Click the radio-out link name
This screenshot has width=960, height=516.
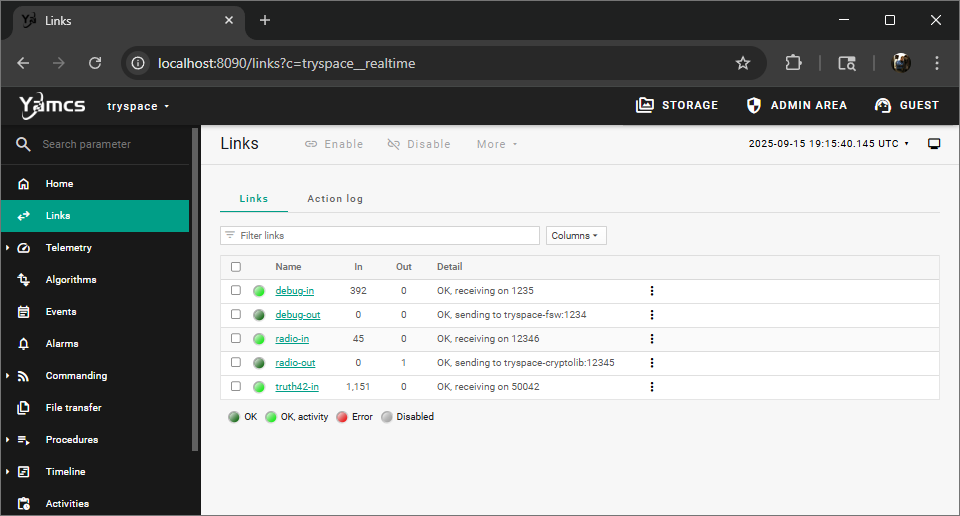[x=295, y=363]
